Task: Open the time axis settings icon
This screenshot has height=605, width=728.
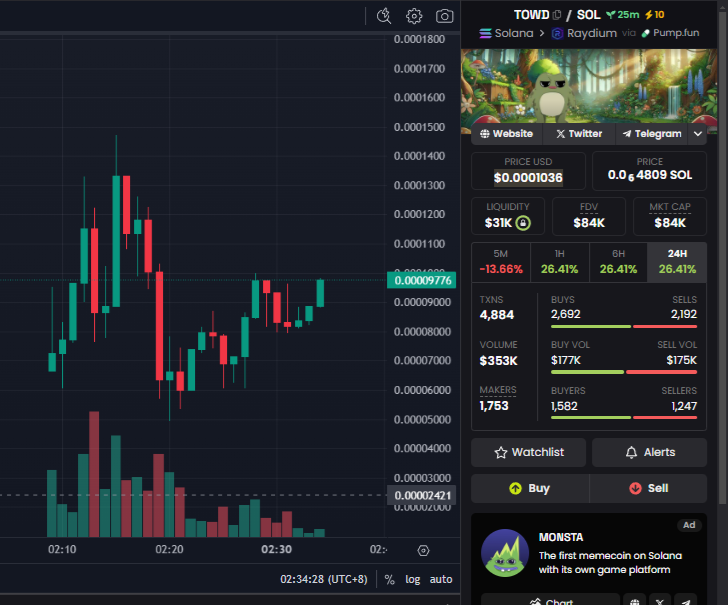Action: [x=423, y=550]
